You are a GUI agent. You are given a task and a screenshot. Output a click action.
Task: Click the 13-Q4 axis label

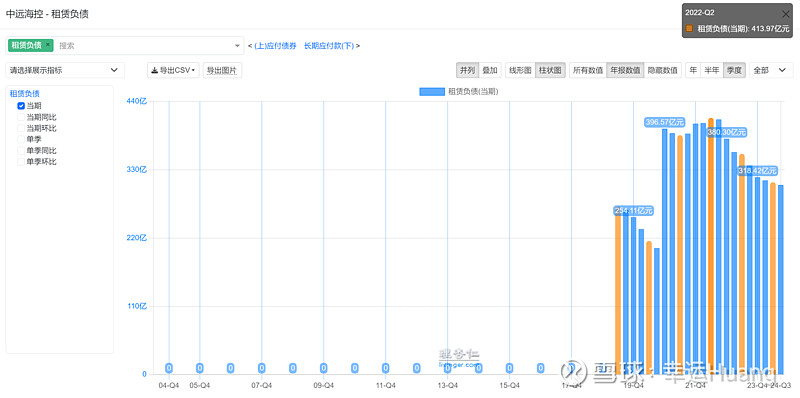click(x=447, y=386)
